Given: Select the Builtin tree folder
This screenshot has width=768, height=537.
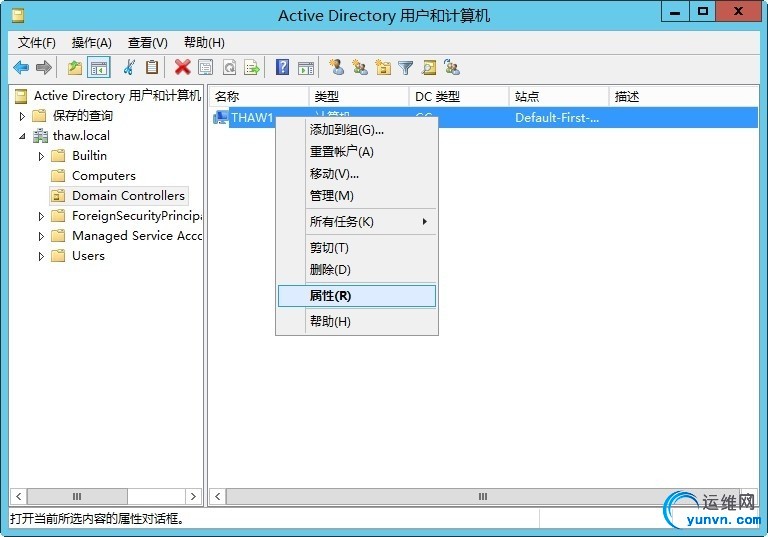Looking at the screenshot, I should [89, 156].
